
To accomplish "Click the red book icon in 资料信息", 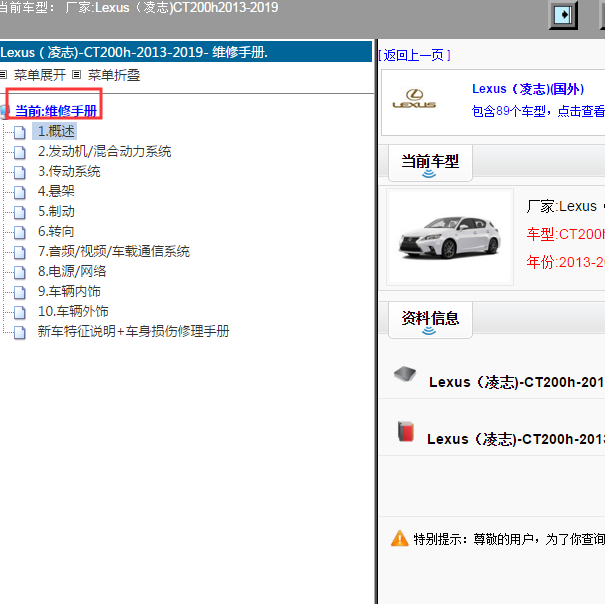I will [x=406, y=431].
